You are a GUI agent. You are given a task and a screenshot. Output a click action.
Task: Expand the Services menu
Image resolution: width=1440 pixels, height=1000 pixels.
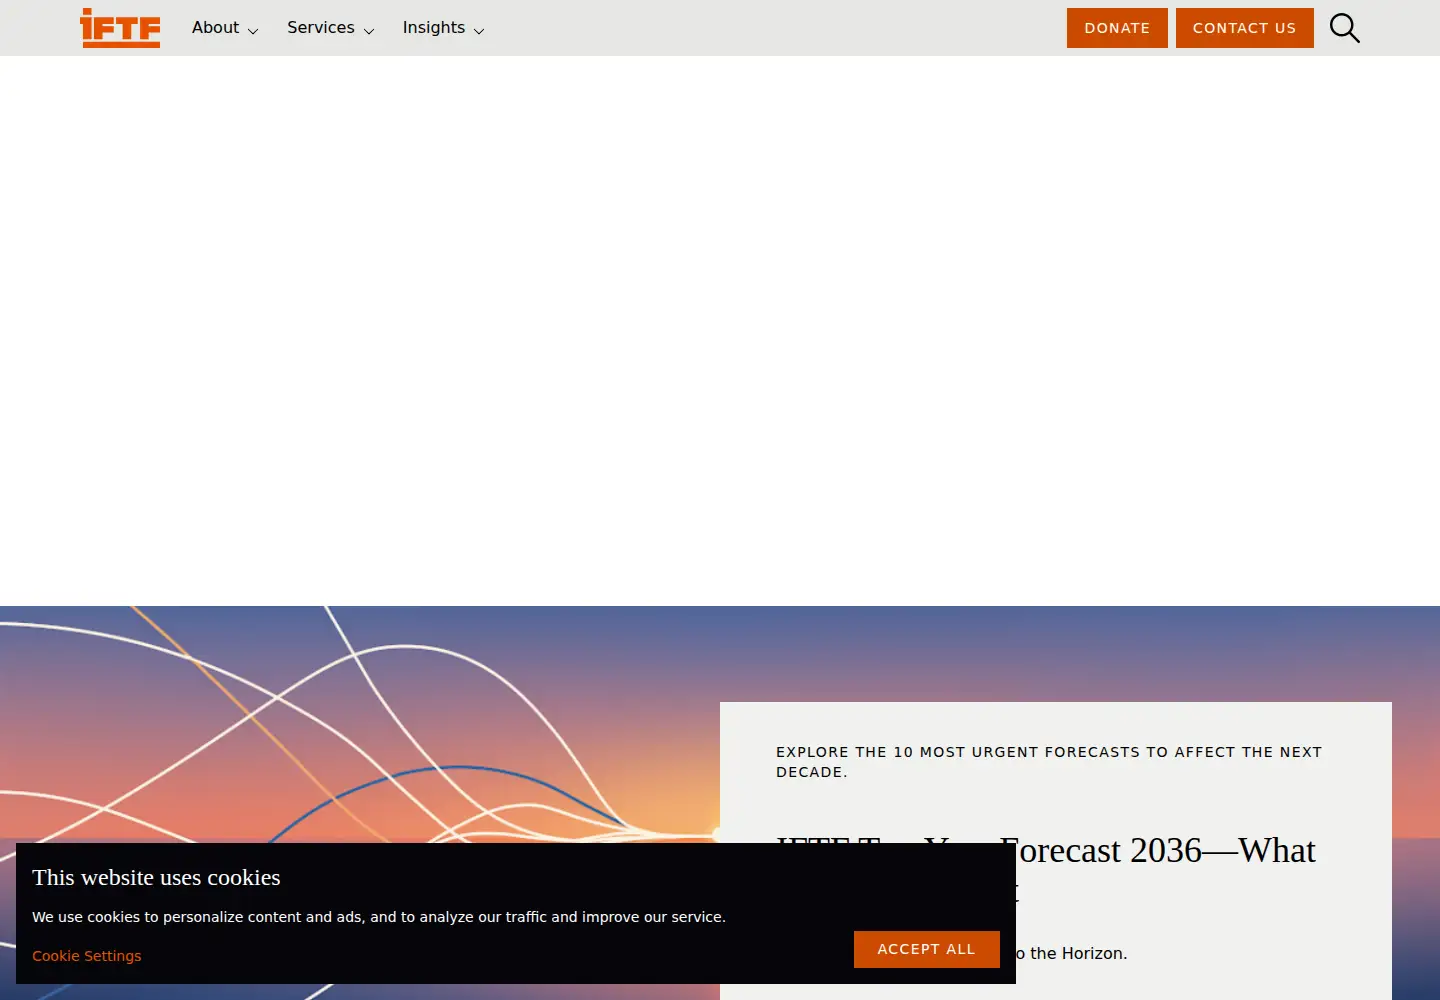click(330, 28)
